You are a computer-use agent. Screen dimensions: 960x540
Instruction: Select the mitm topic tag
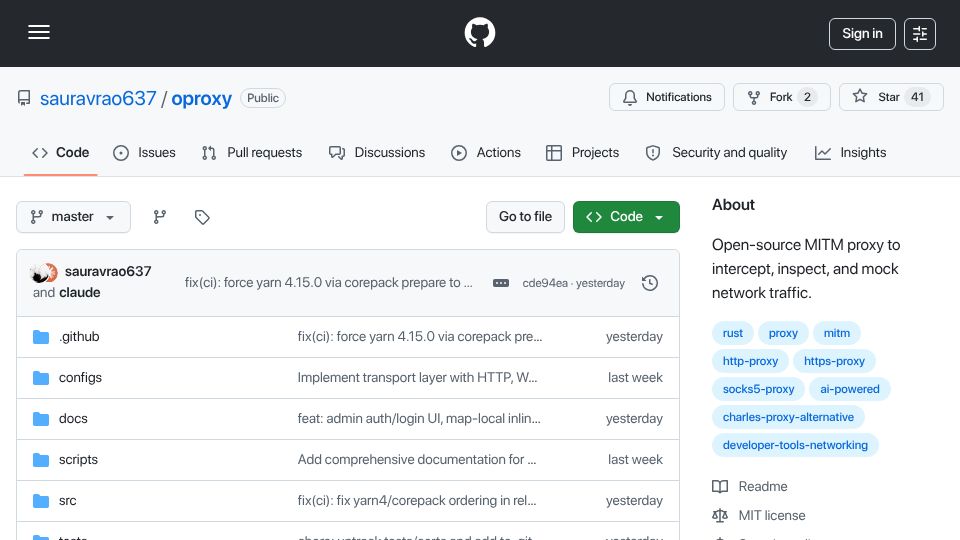(x=836, y=333)
